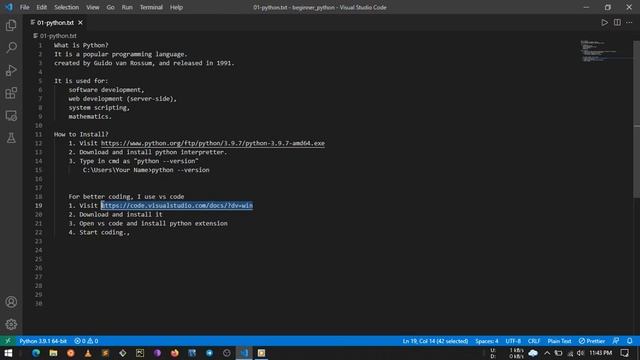This screenshot has width=640, height=360.
Task: Open the View menu
Action: (93, 7)
